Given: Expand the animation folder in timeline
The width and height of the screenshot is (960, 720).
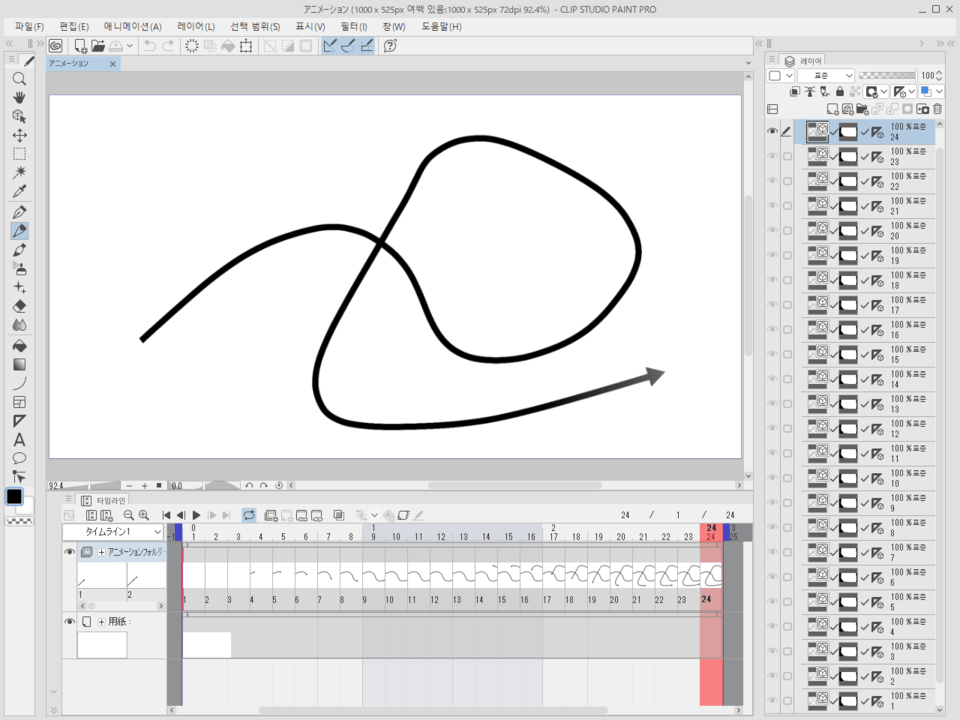Looking at the screenshot, I should [101, 552].
